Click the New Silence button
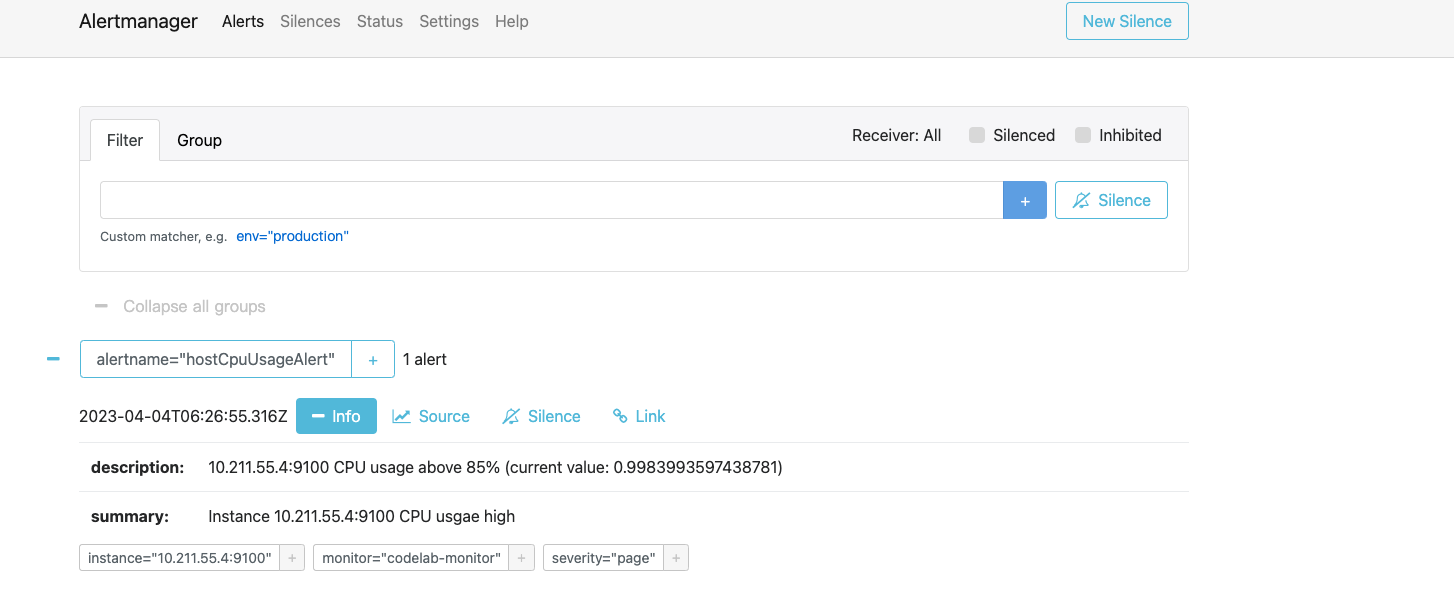 click(x=1127, y=21)
